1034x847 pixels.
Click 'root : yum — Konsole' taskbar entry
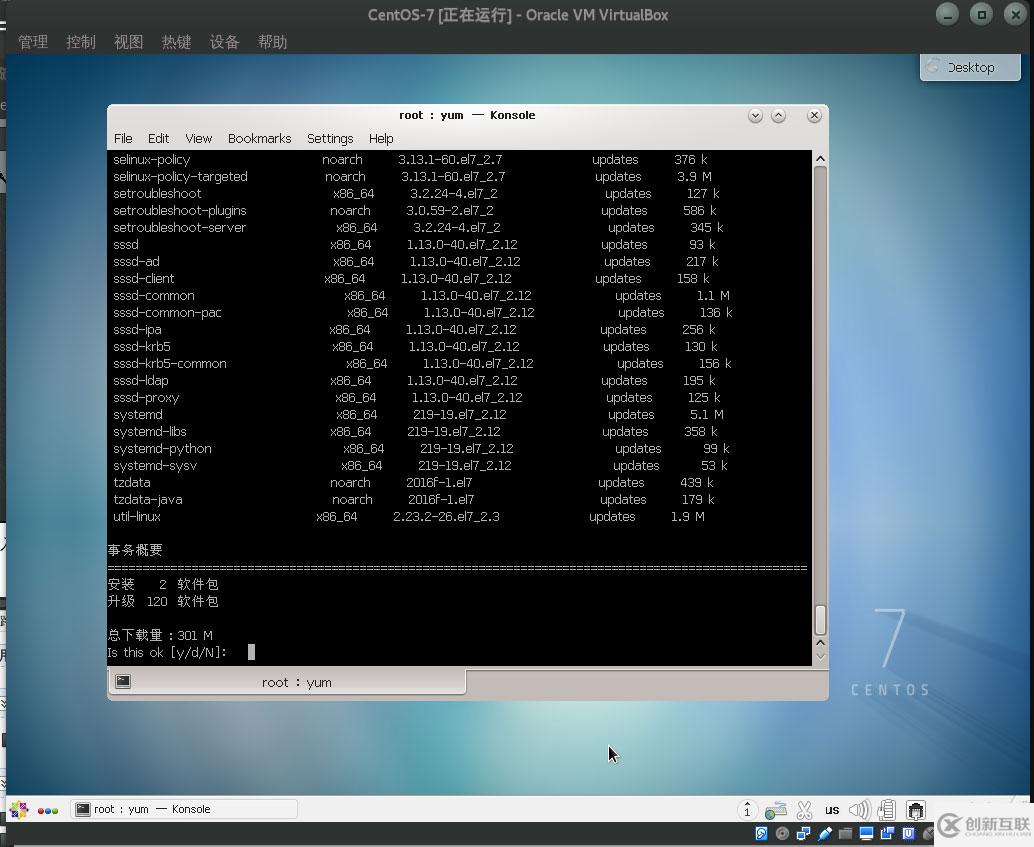click(184, 809)
